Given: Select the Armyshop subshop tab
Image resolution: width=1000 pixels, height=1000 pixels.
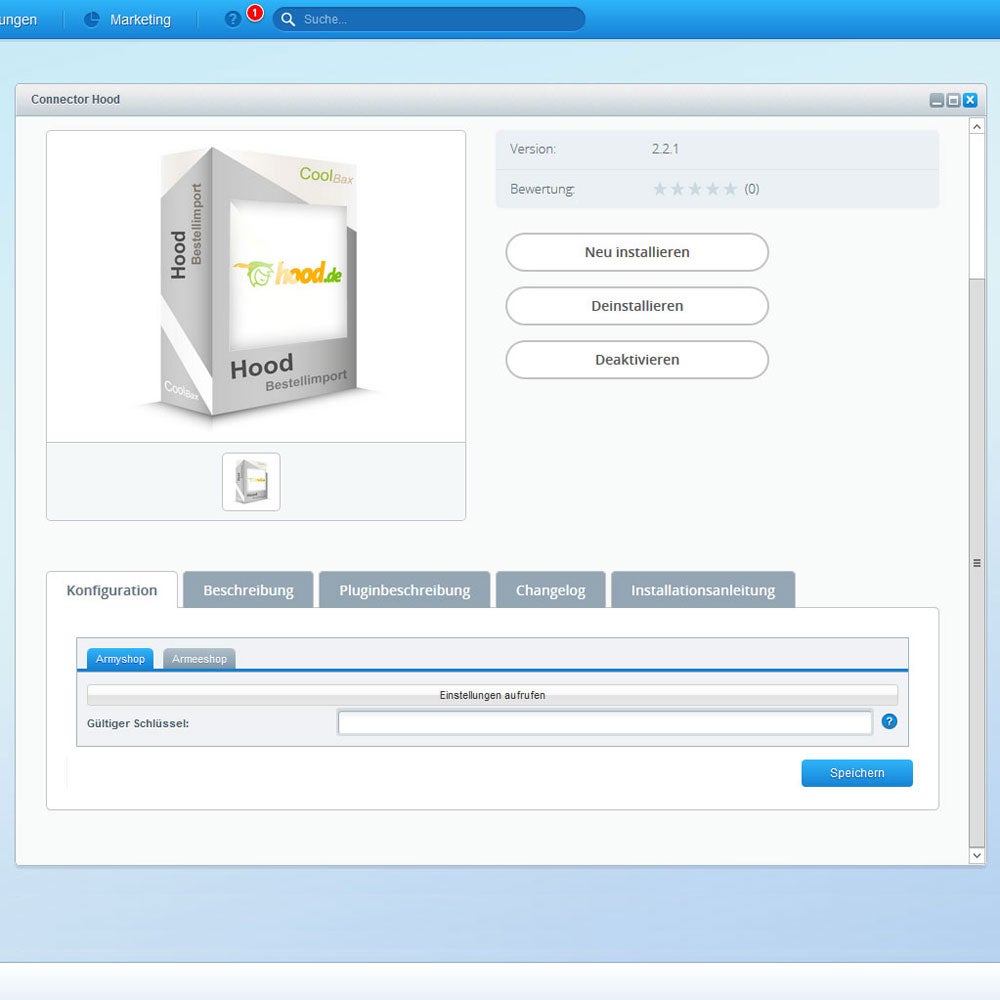Looking at the screenshot, I should click(120, 659).
